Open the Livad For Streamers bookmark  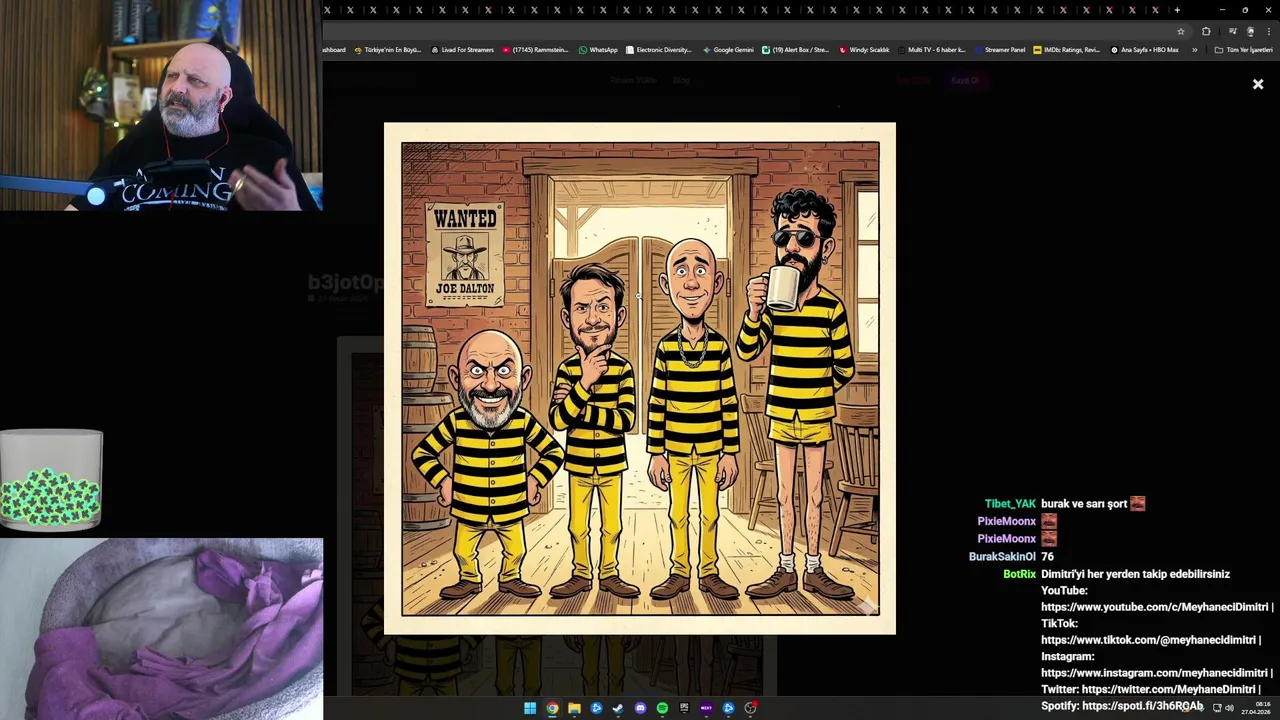[x=462, y=50]
